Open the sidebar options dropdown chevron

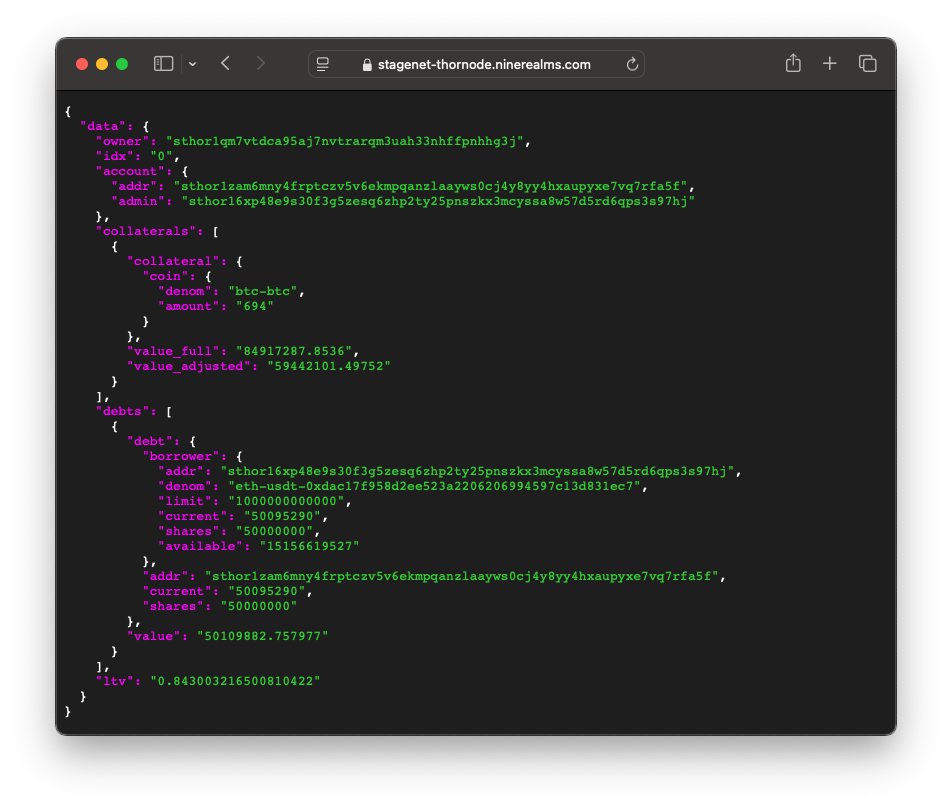[x=192, y=64]
